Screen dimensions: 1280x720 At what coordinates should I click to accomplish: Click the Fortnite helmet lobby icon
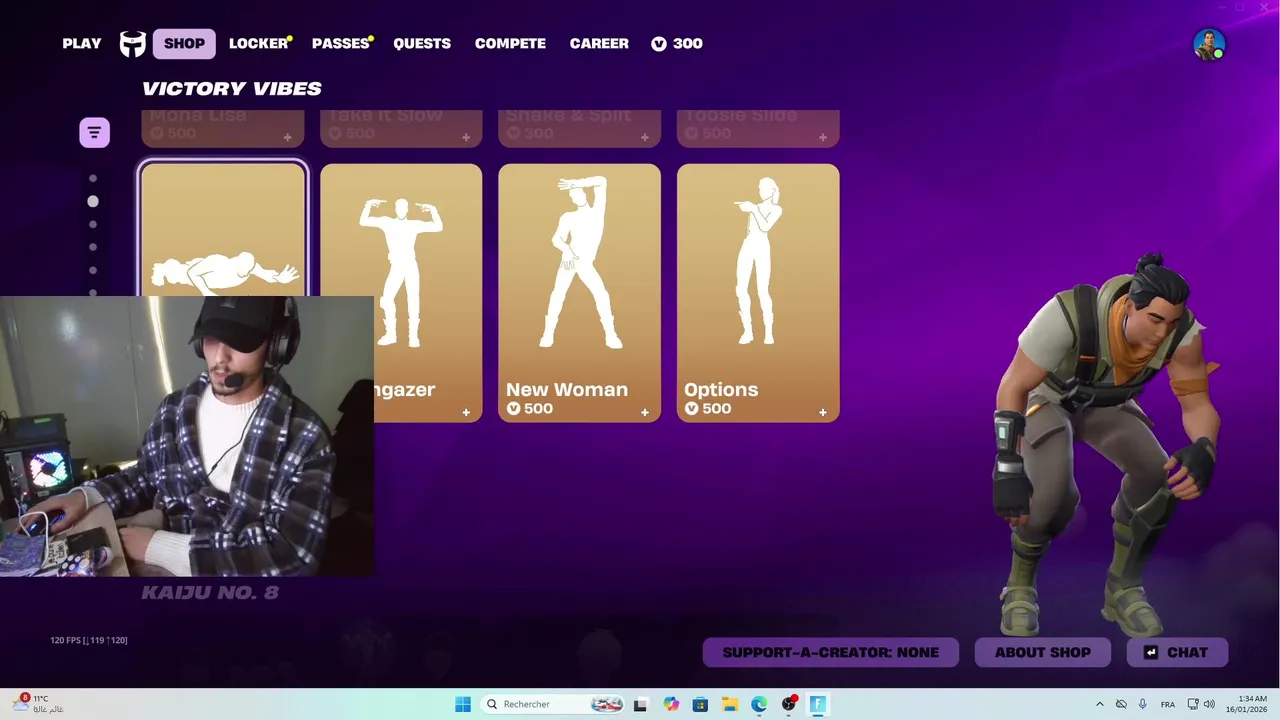(133, 44)
